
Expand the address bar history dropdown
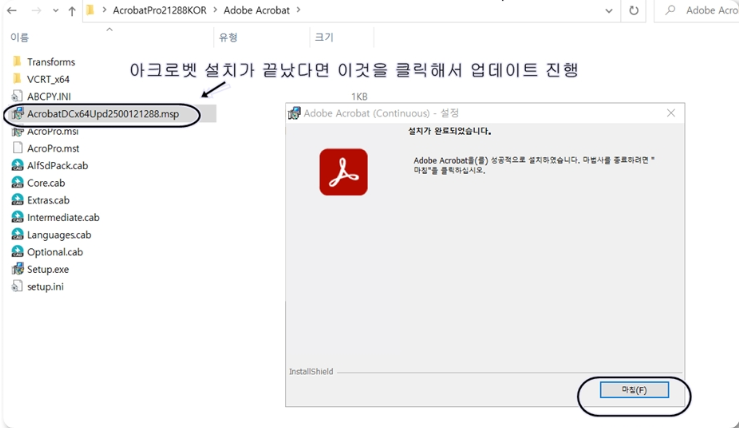(x=609, y=11)
